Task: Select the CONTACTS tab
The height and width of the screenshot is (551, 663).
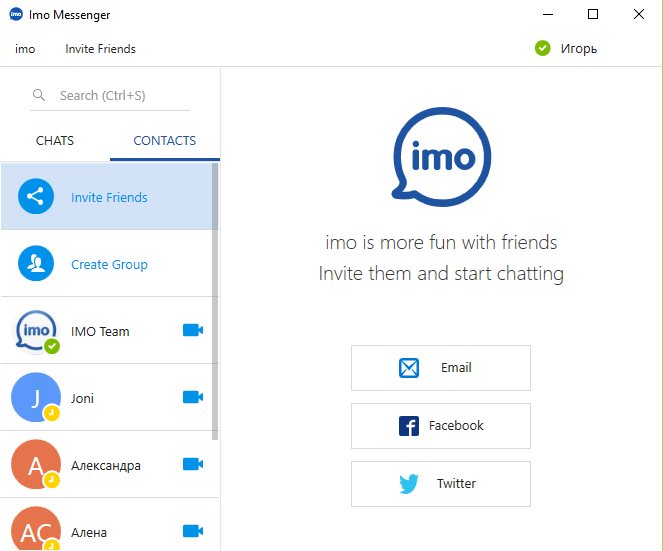Action: point(164,140)
